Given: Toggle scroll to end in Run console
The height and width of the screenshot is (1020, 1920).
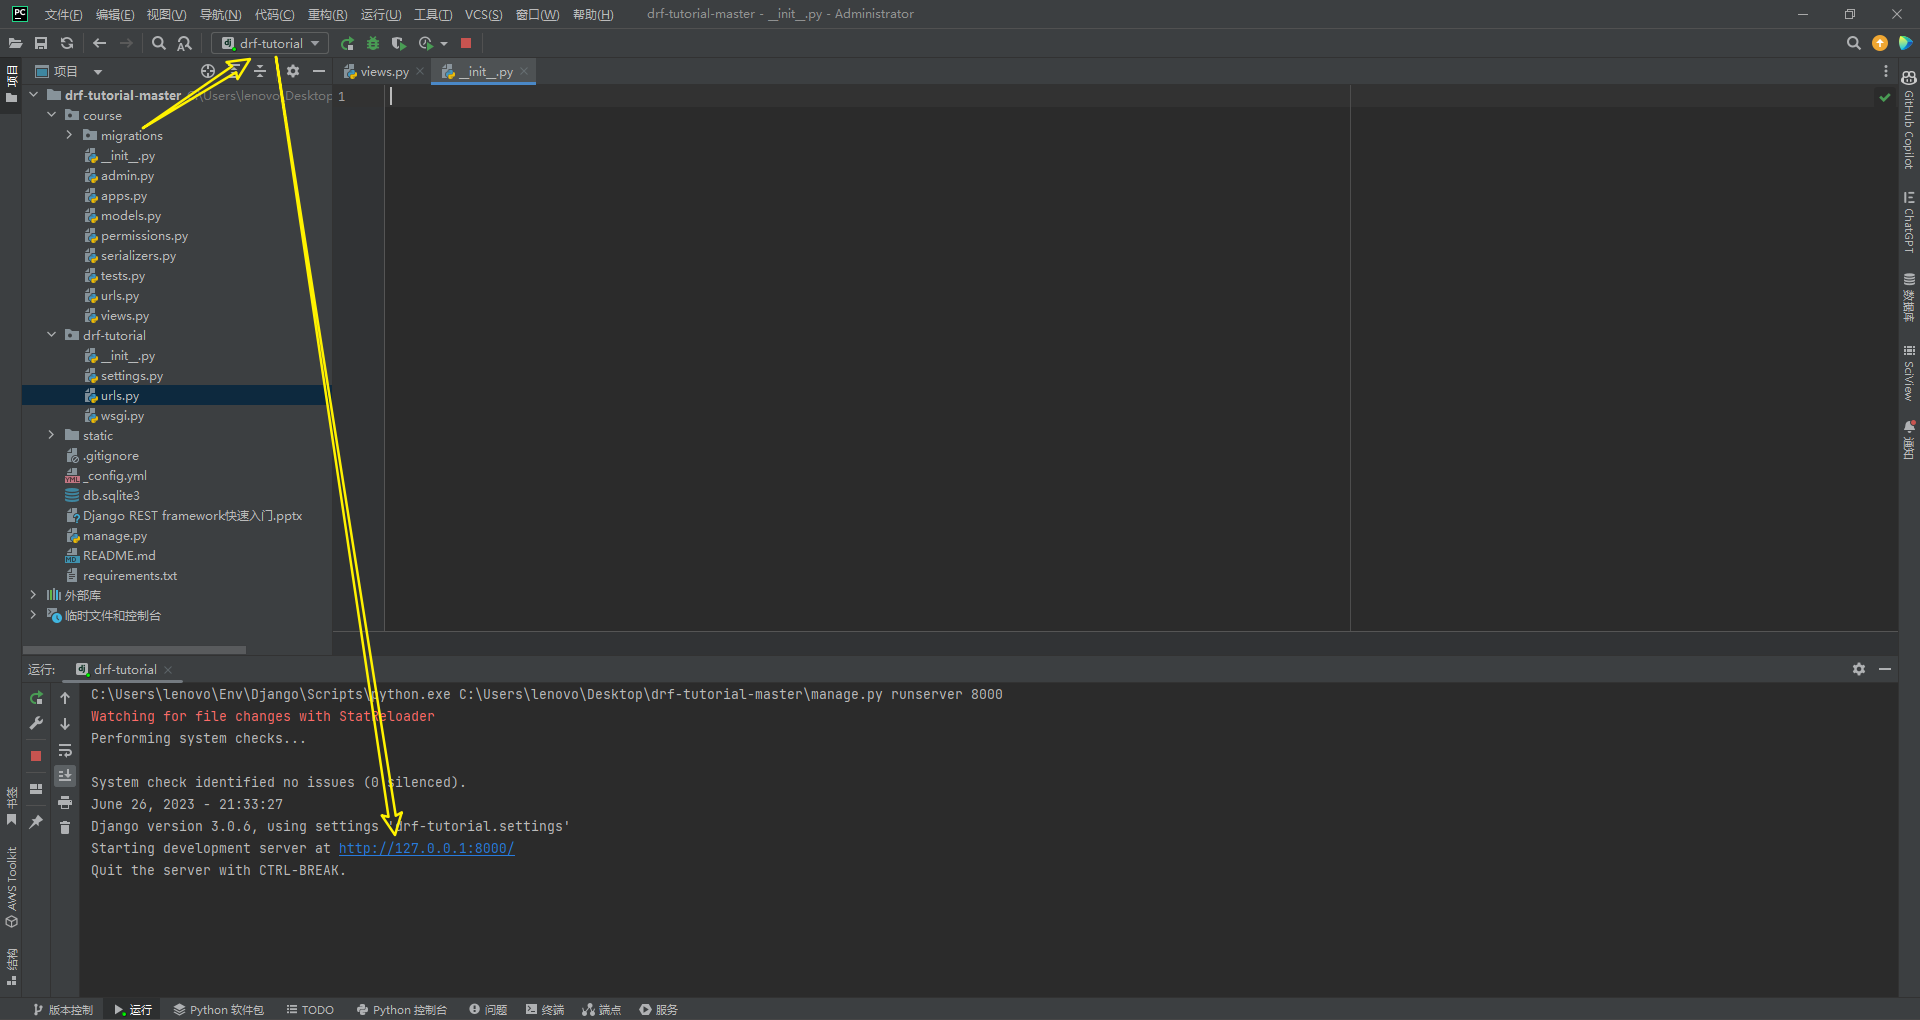Looking at the screenshot, I should 65,776.
